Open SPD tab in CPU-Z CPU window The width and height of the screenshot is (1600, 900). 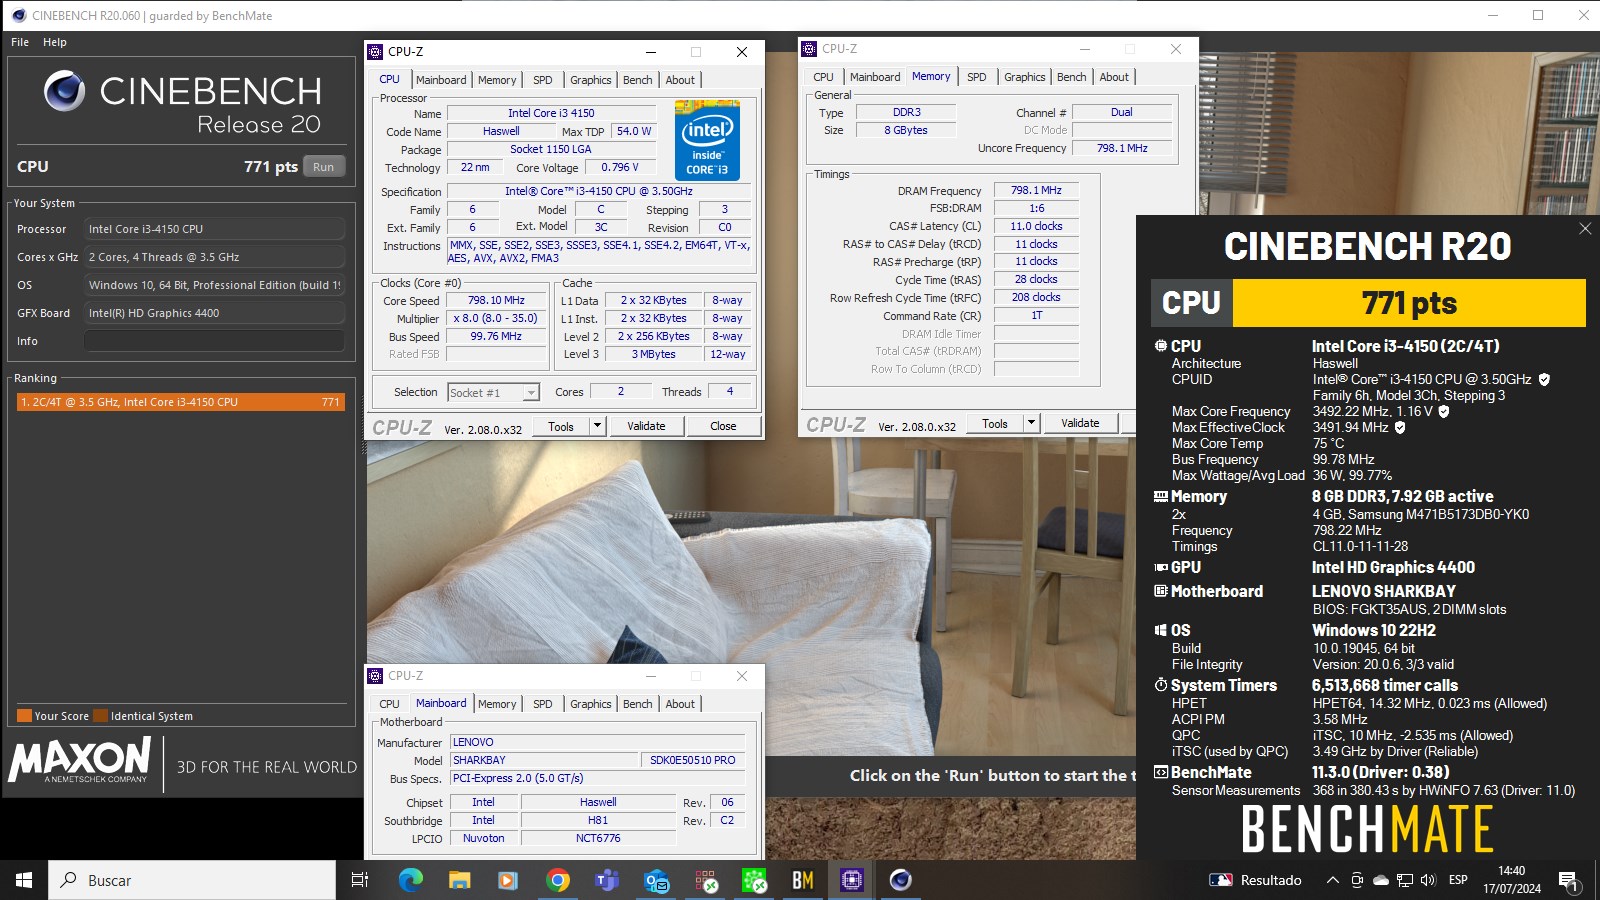coord(543,80)
